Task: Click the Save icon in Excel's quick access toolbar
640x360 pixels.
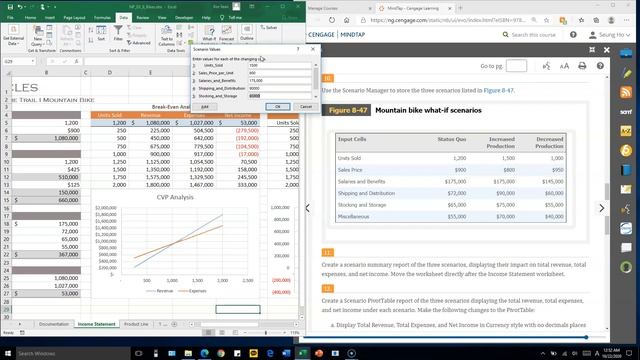Action: [x=10, y=7]
